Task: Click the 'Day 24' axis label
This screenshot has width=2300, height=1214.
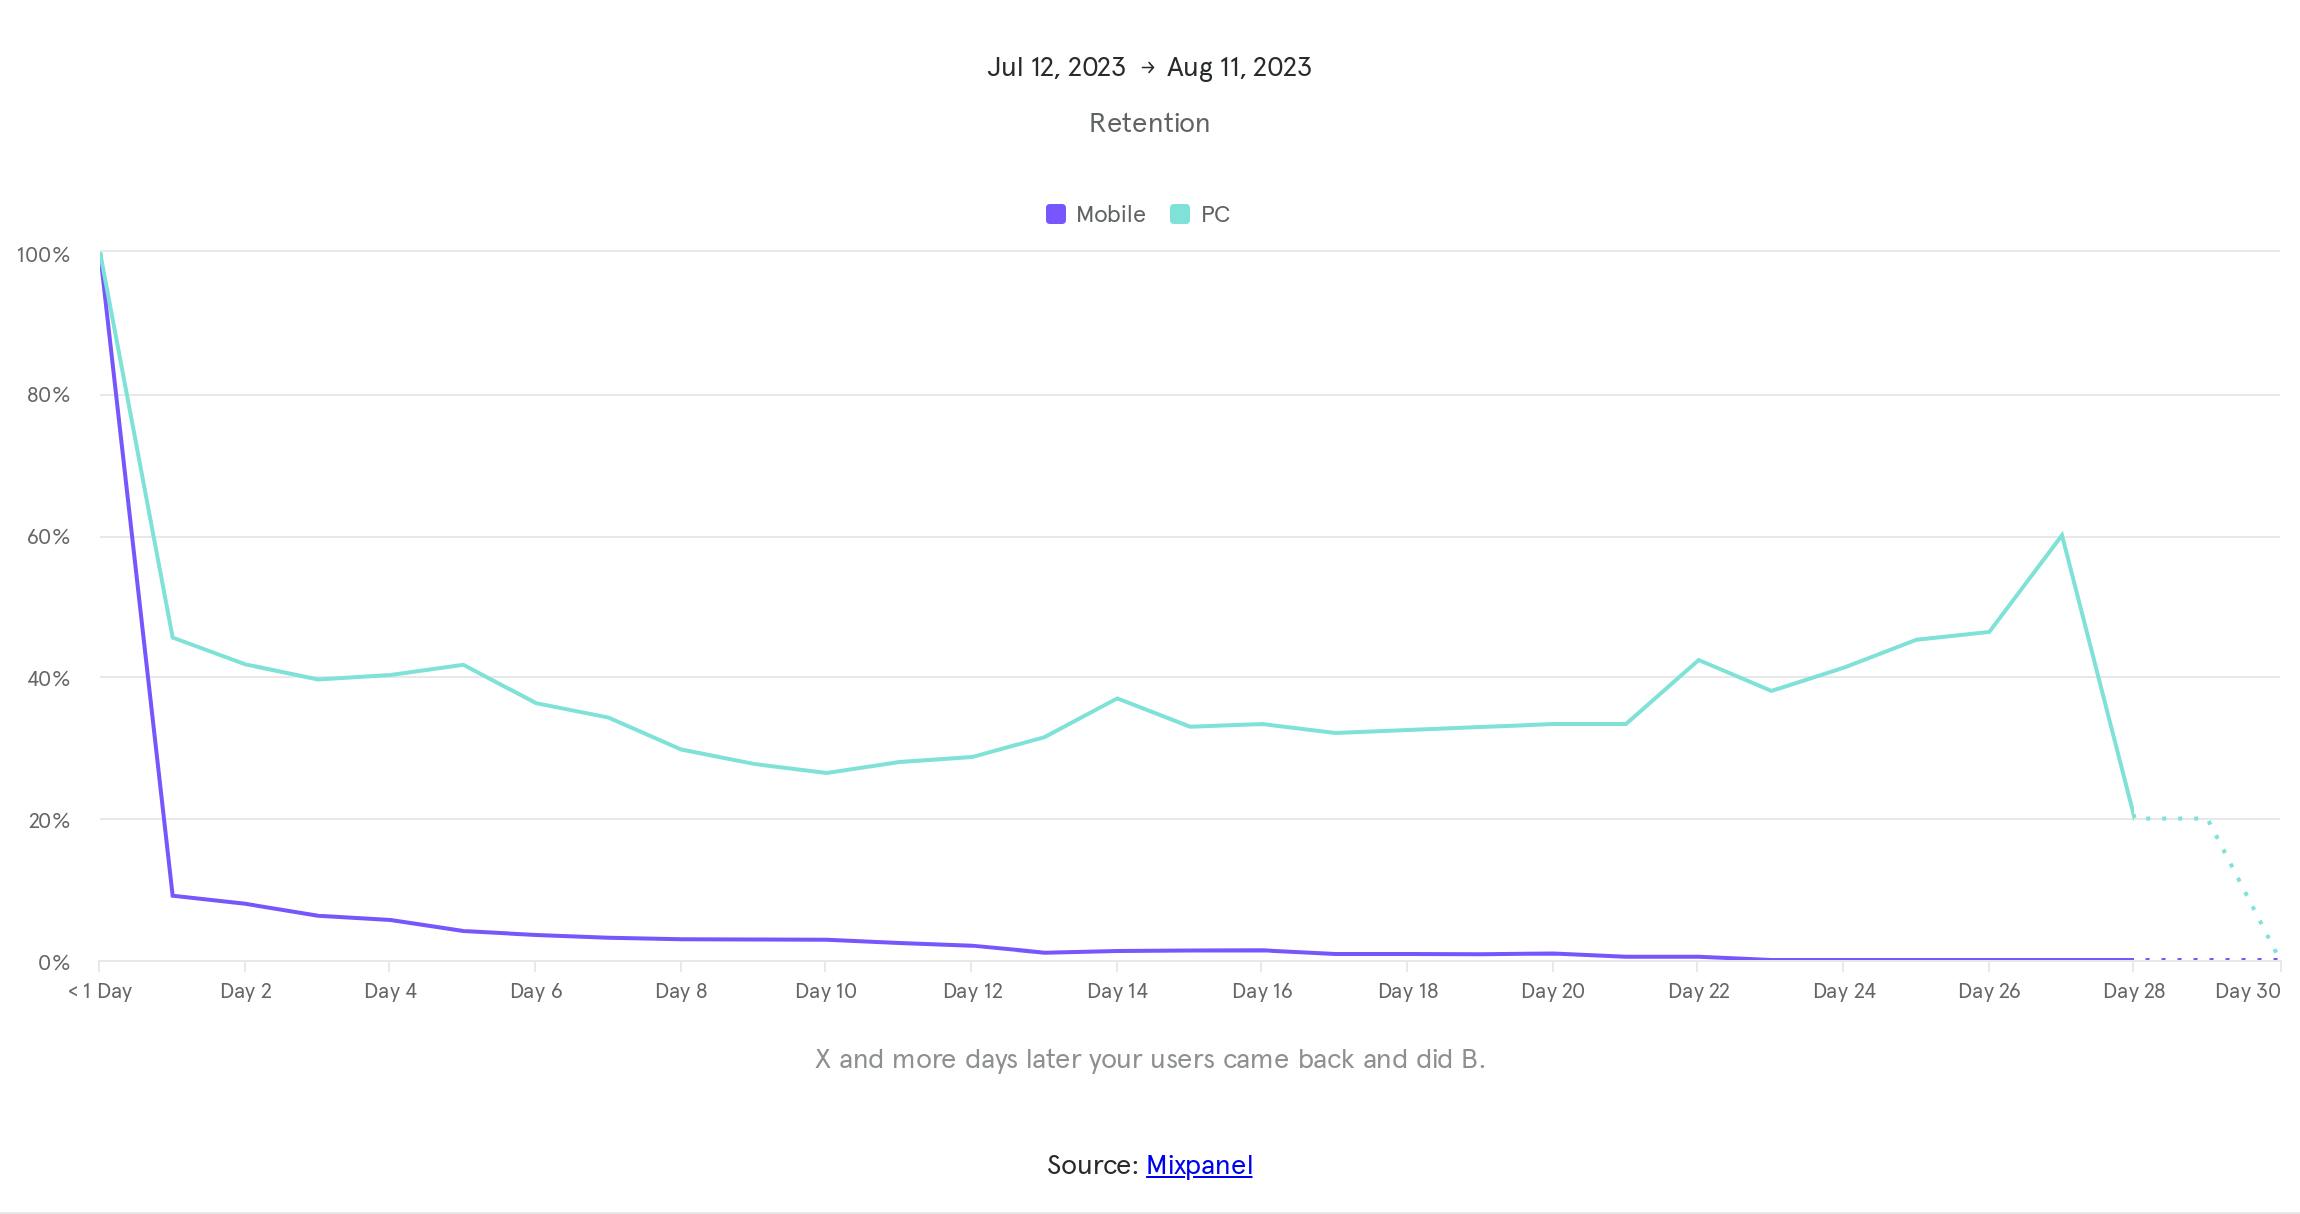Action: point(1844,991)
